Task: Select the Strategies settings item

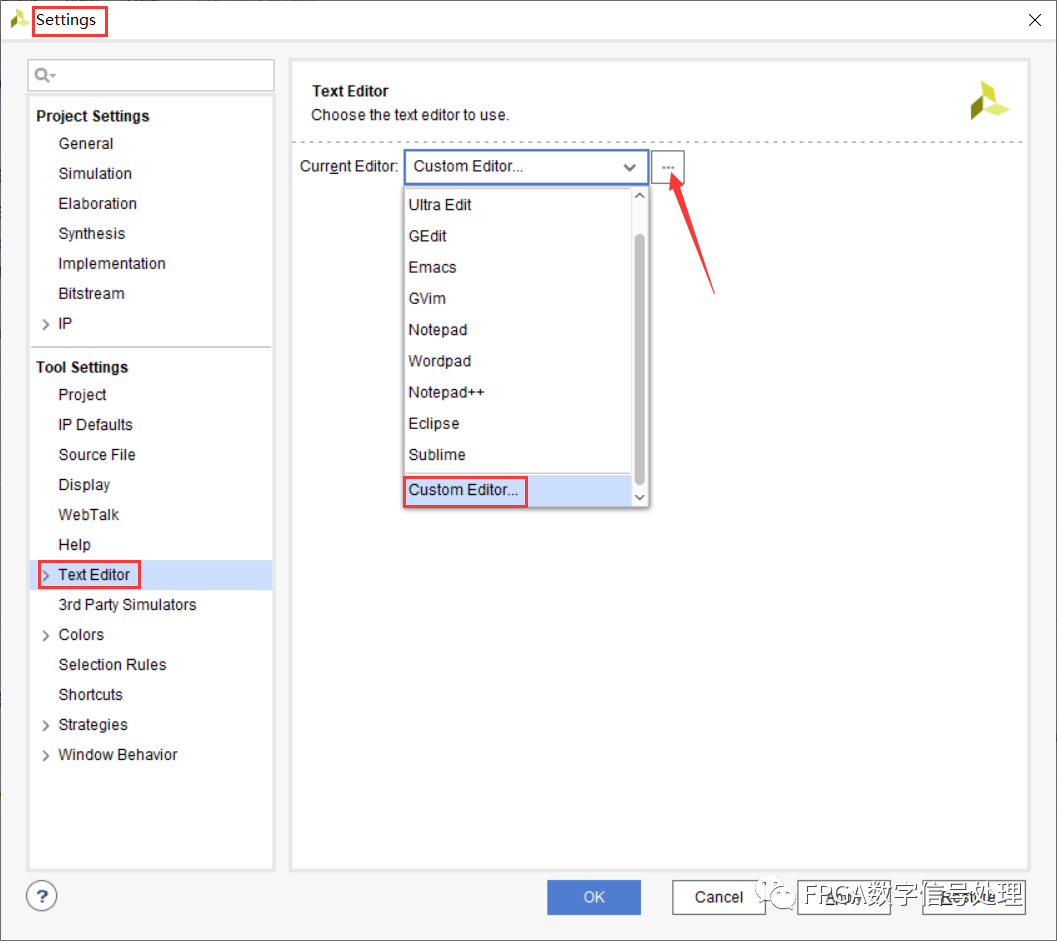Action: [93, 725]
